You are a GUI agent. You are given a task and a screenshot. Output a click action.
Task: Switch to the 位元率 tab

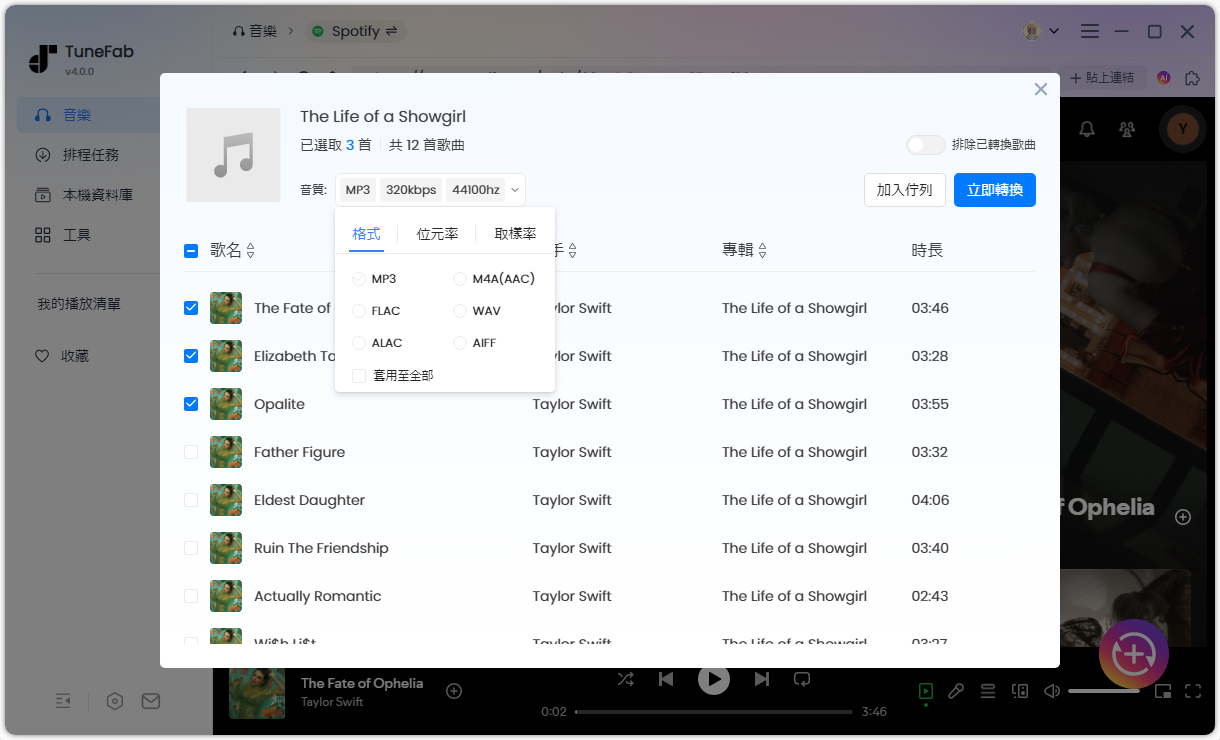tap(437, 234)
